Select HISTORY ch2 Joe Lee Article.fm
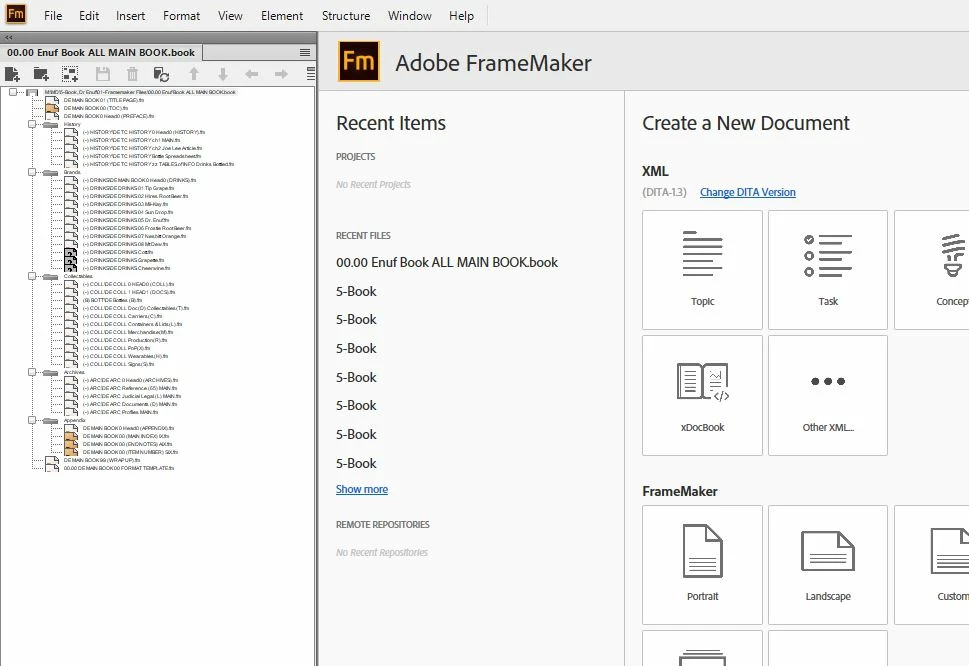 tap(142, 148)
